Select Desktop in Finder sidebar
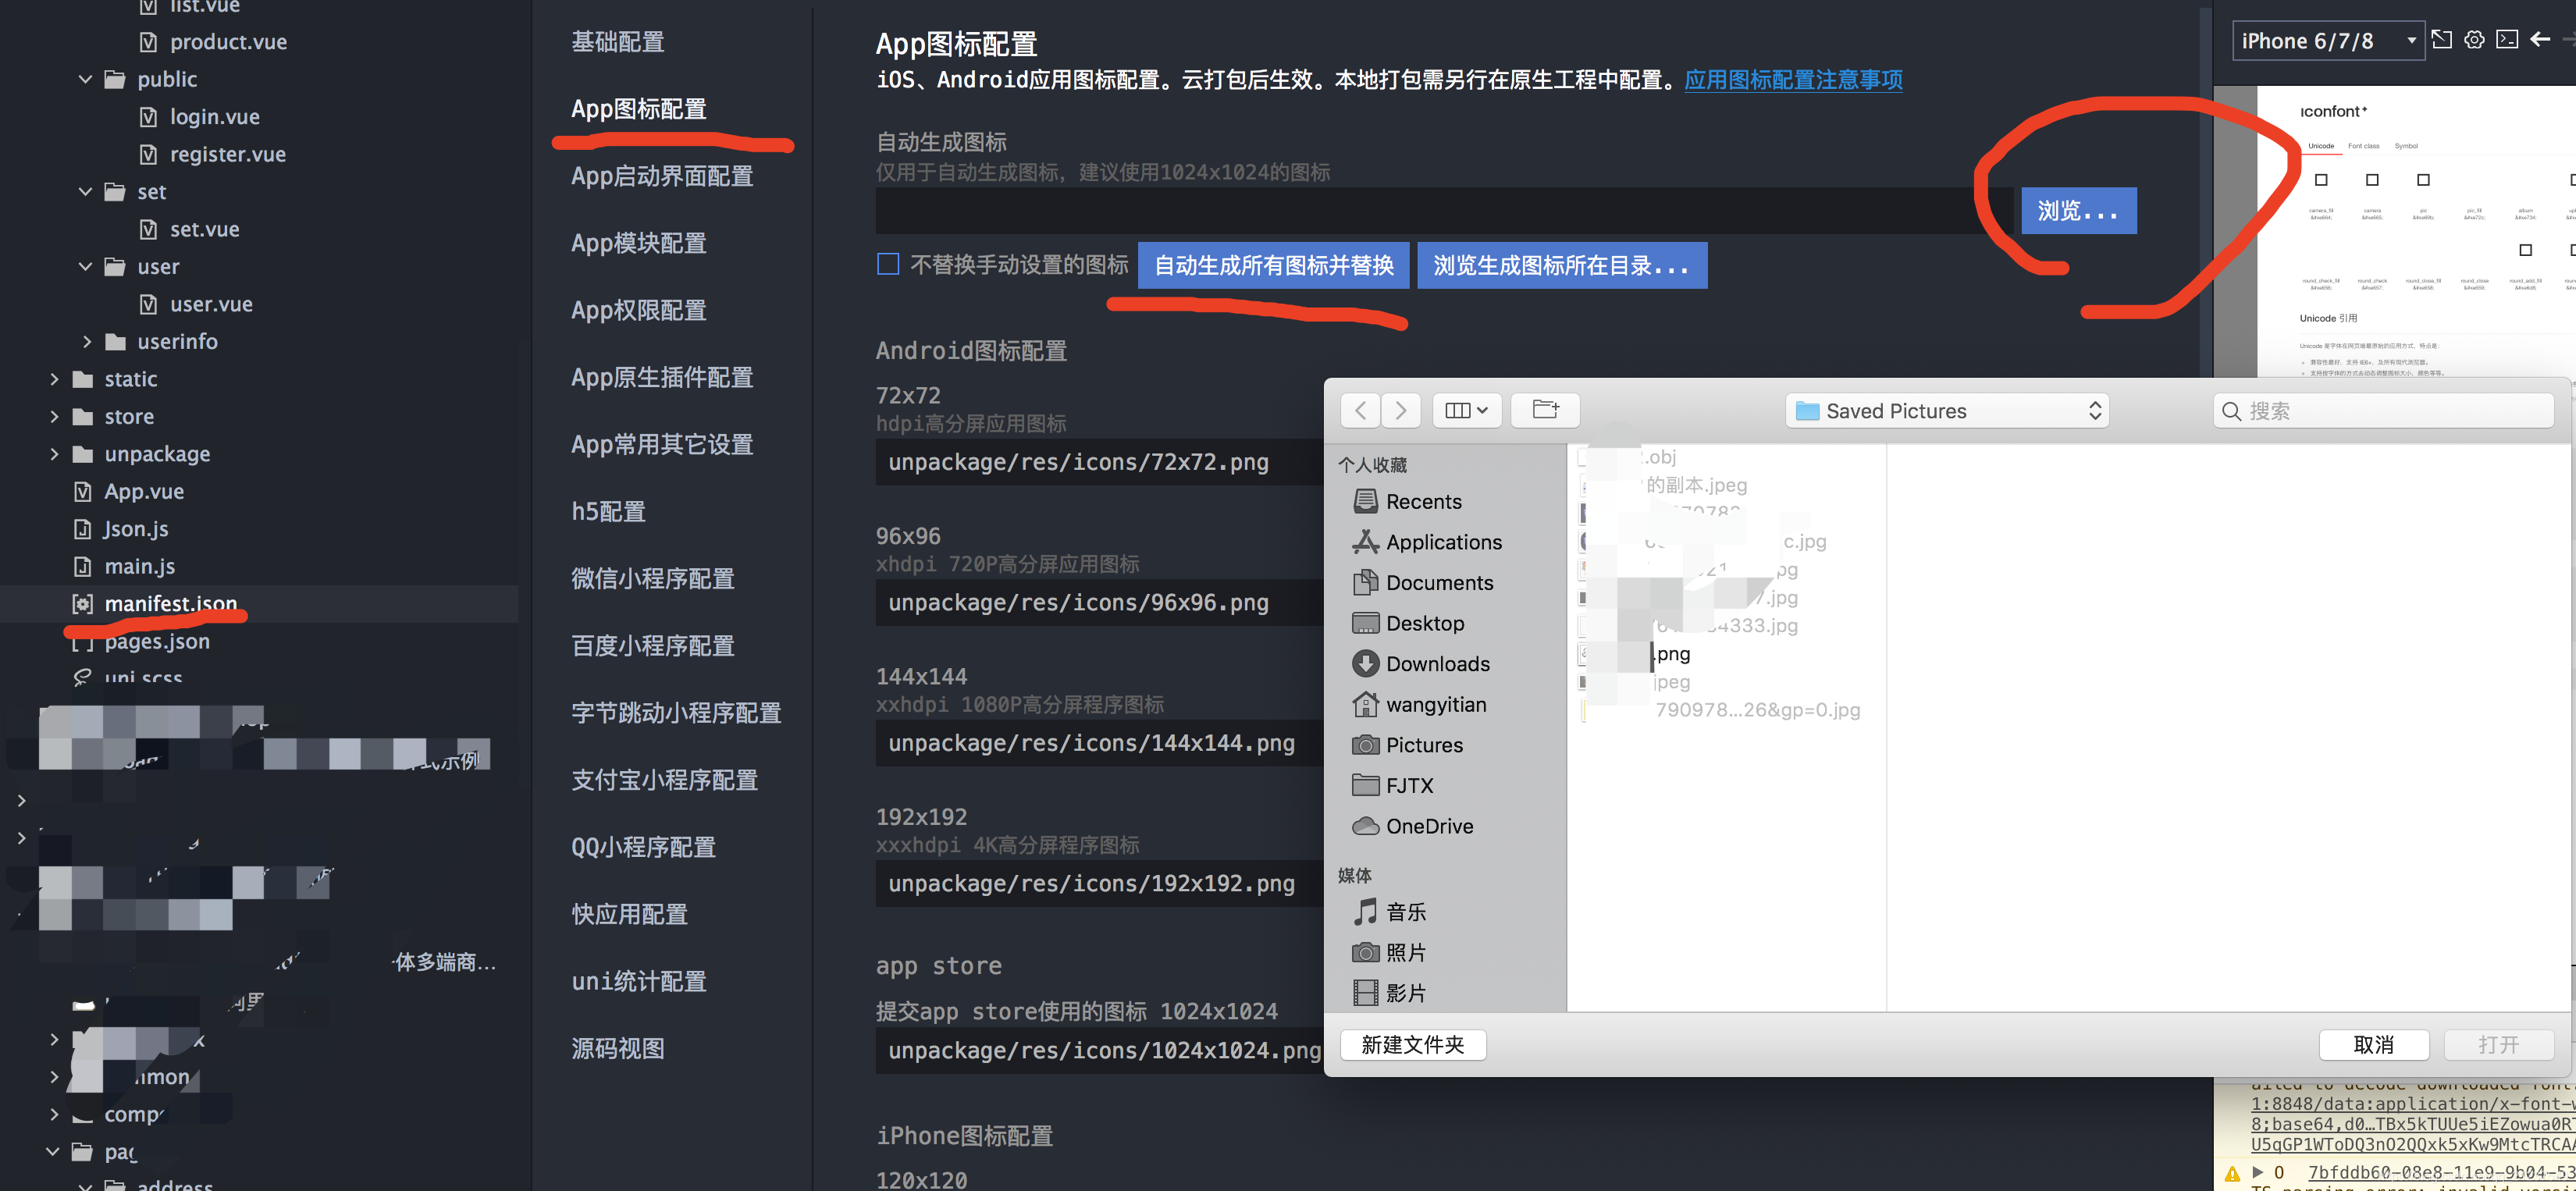The height and width of the screenshot is (1191, 2576). 1425,623
